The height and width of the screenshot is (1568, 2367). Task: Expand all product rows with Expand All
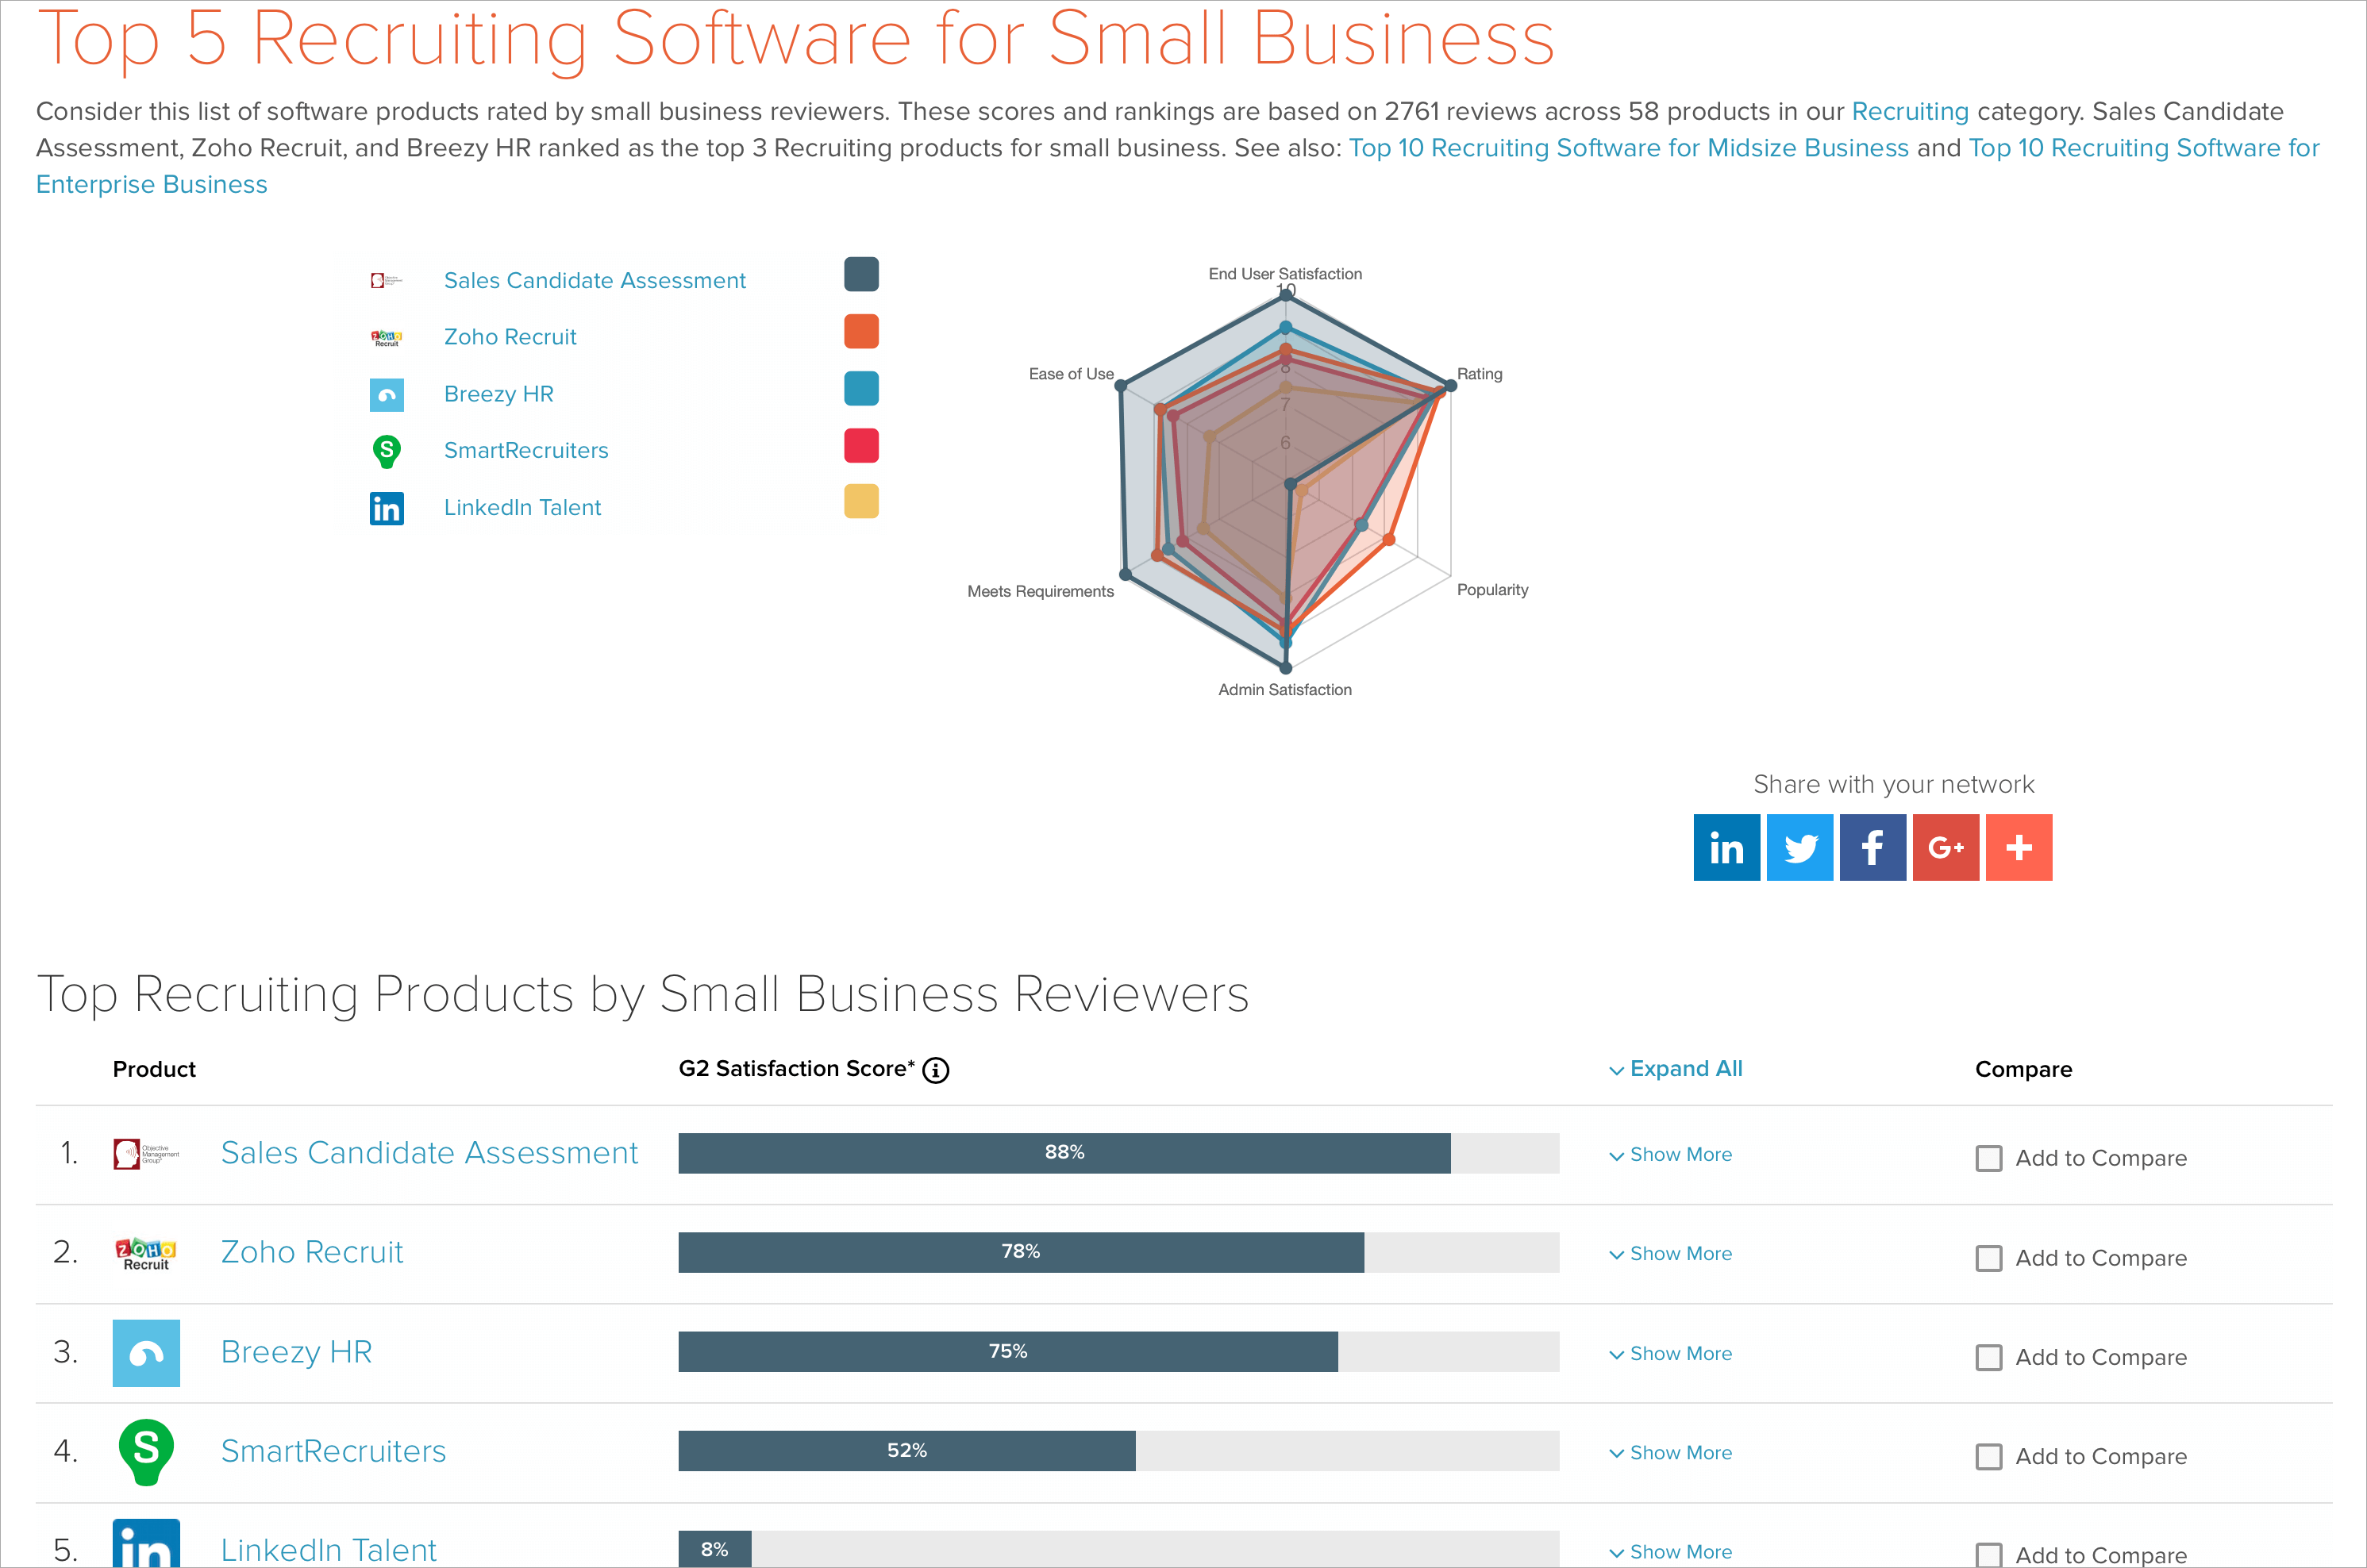coord(1676,1069)
